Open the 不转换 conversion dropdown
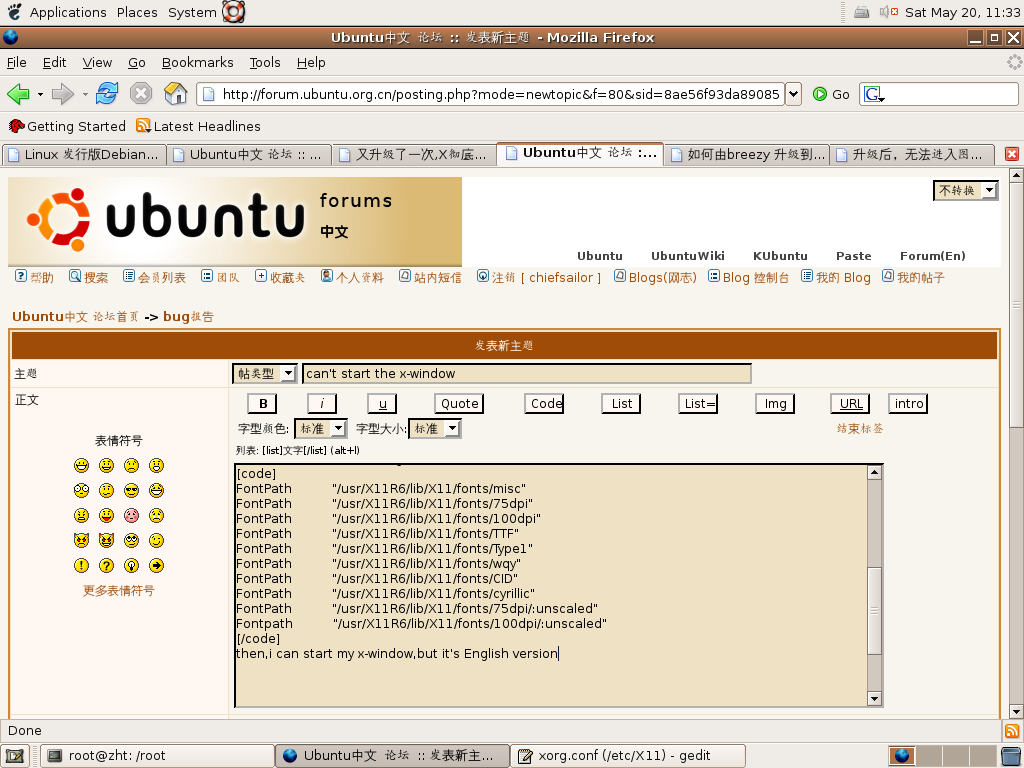This screenshot has height=768, width=1024. click(x=966, y=190)
